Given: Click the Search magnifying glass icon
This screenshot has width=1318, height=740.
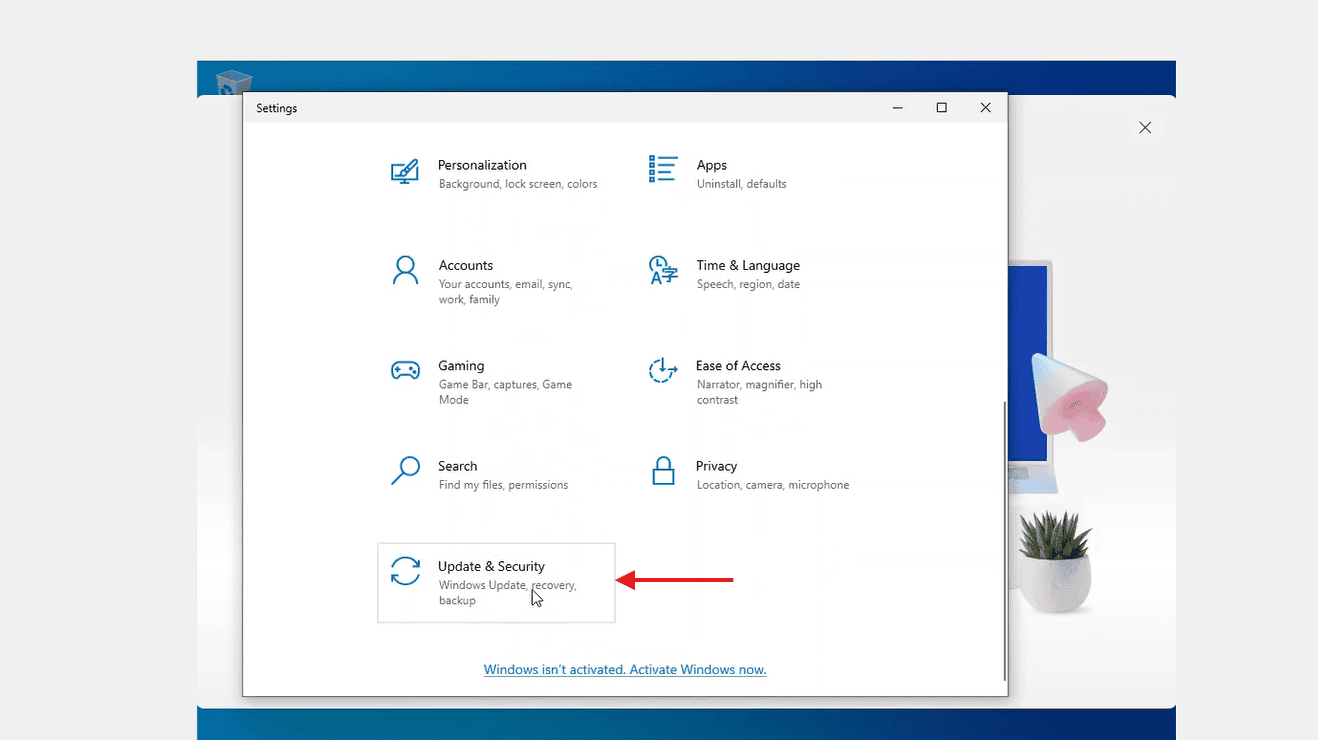Looking at the screenshot, I should click(x=405, y=471).
